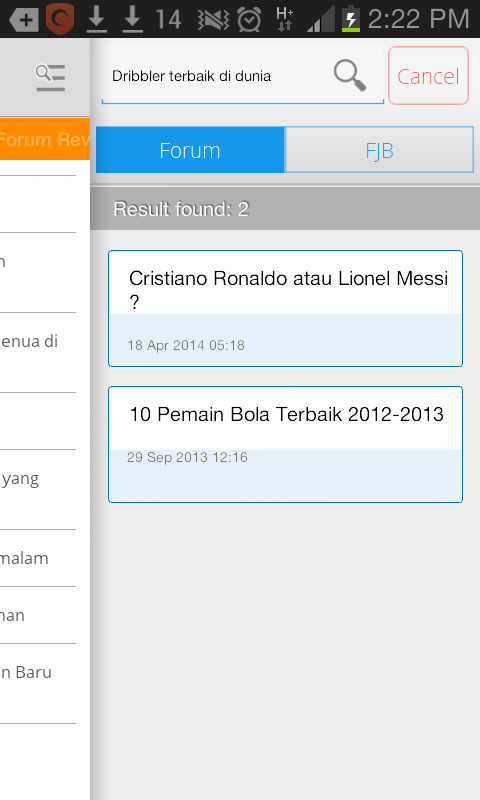Focus the 'Dribbler terbaik di dunia' search field
Viewport: 480px width, 800px height.
coord(243,74)
